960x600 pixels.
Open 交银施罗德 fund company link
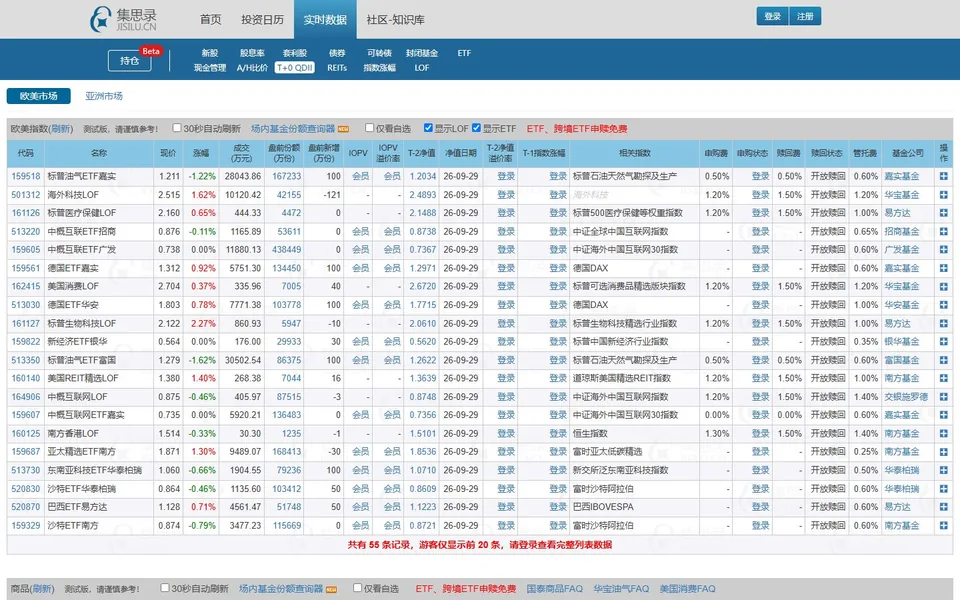pos(906,397)
